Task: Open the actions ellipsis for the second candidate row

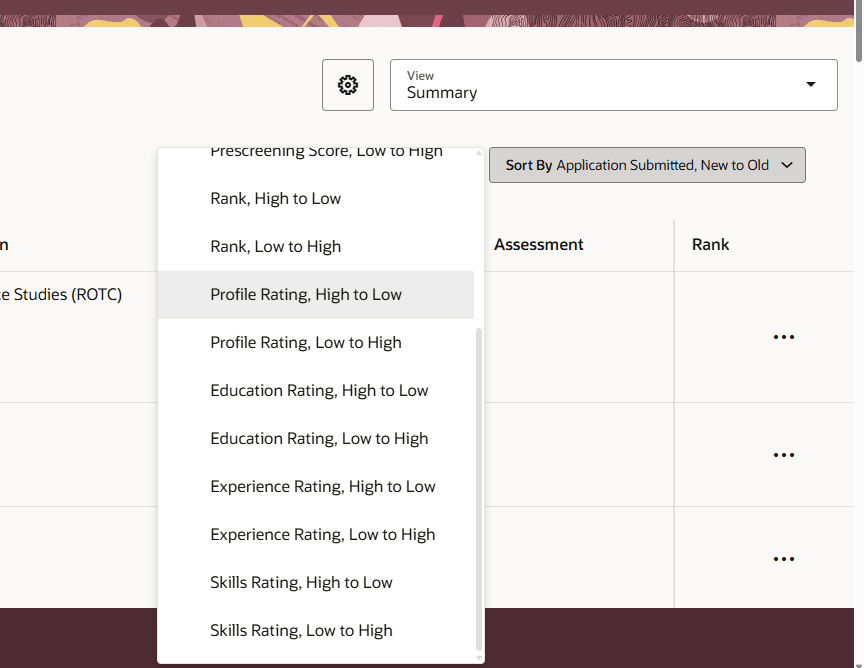Action: 784,454
